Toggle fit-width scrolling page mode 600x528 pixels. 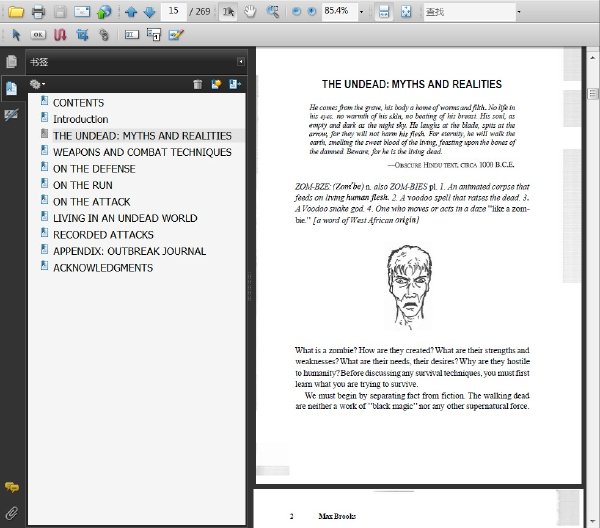(x=384, y=11)
